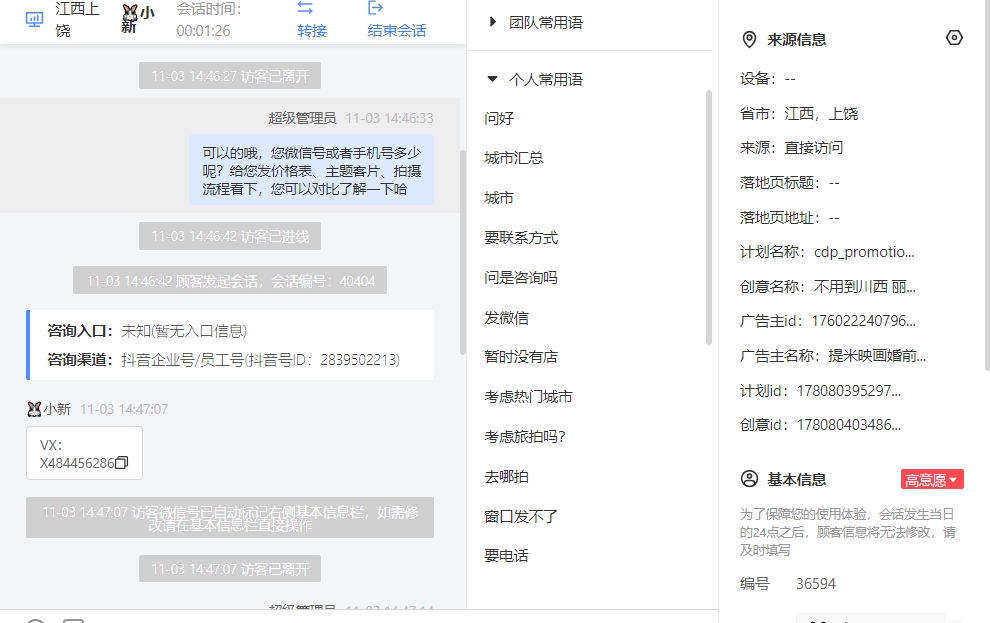
Task: Choose the 暂时没有店 quick phrase
Action: tap(521, 357)
